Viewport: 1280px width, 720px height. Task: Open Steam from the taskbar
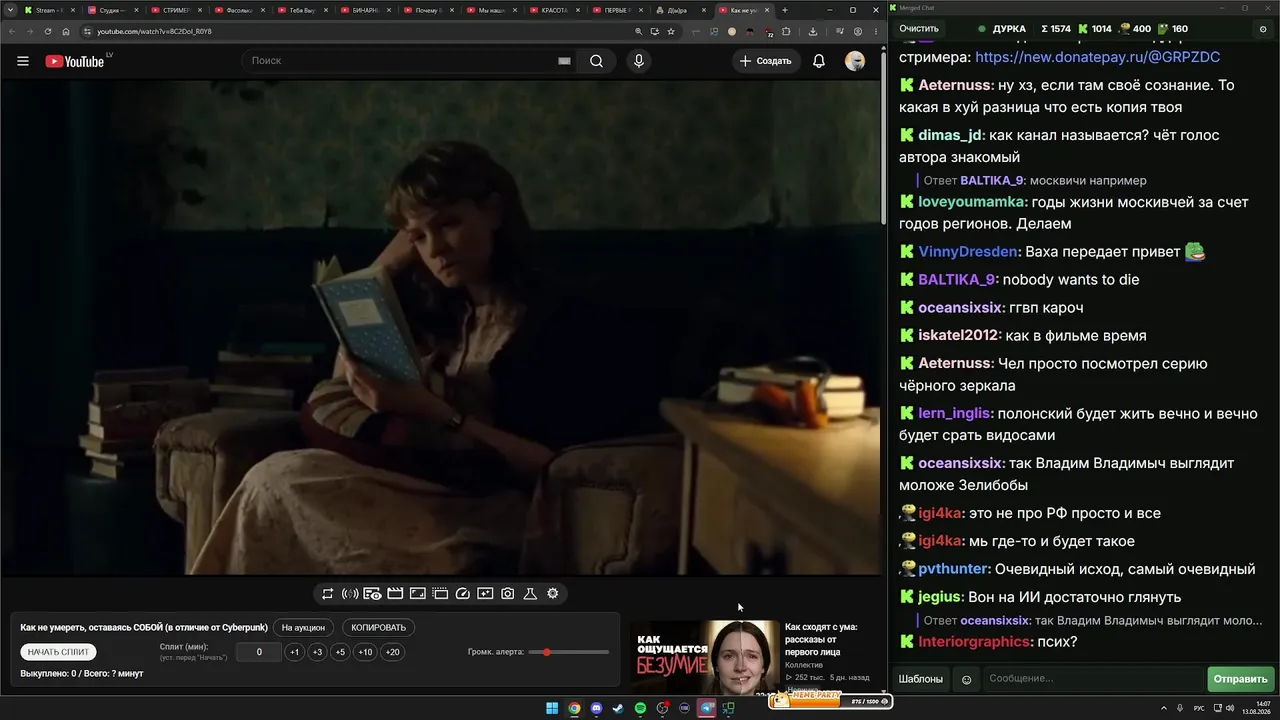pyautogui.click(x=618, y=709)
